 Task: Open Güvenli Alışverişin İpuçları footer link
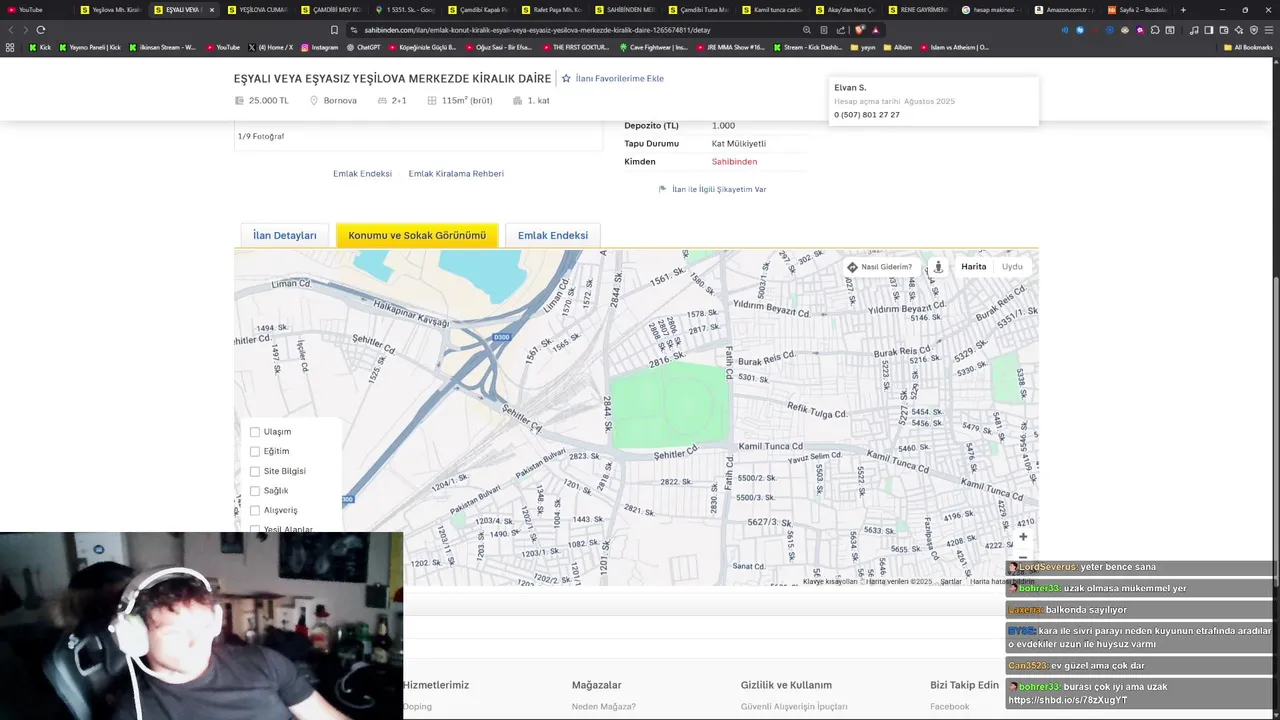pyautogui.click(x=794, y=706)
